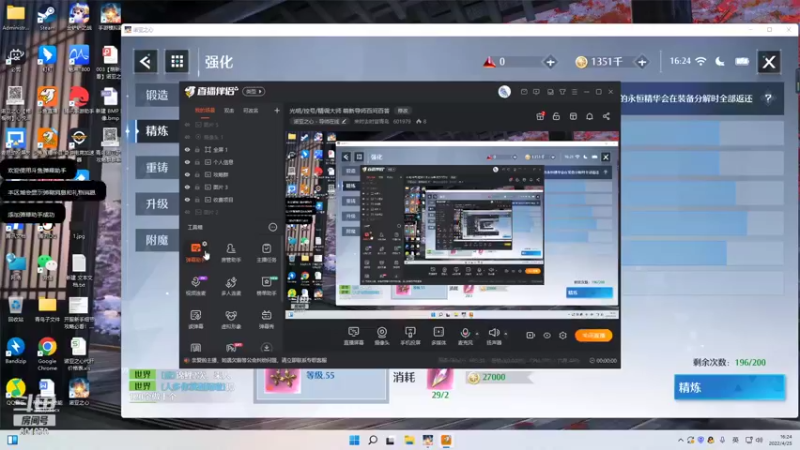Viewport: 800px width, 450px height.
Task: Edit stream category pencil icon
Action: click(344, 121)
